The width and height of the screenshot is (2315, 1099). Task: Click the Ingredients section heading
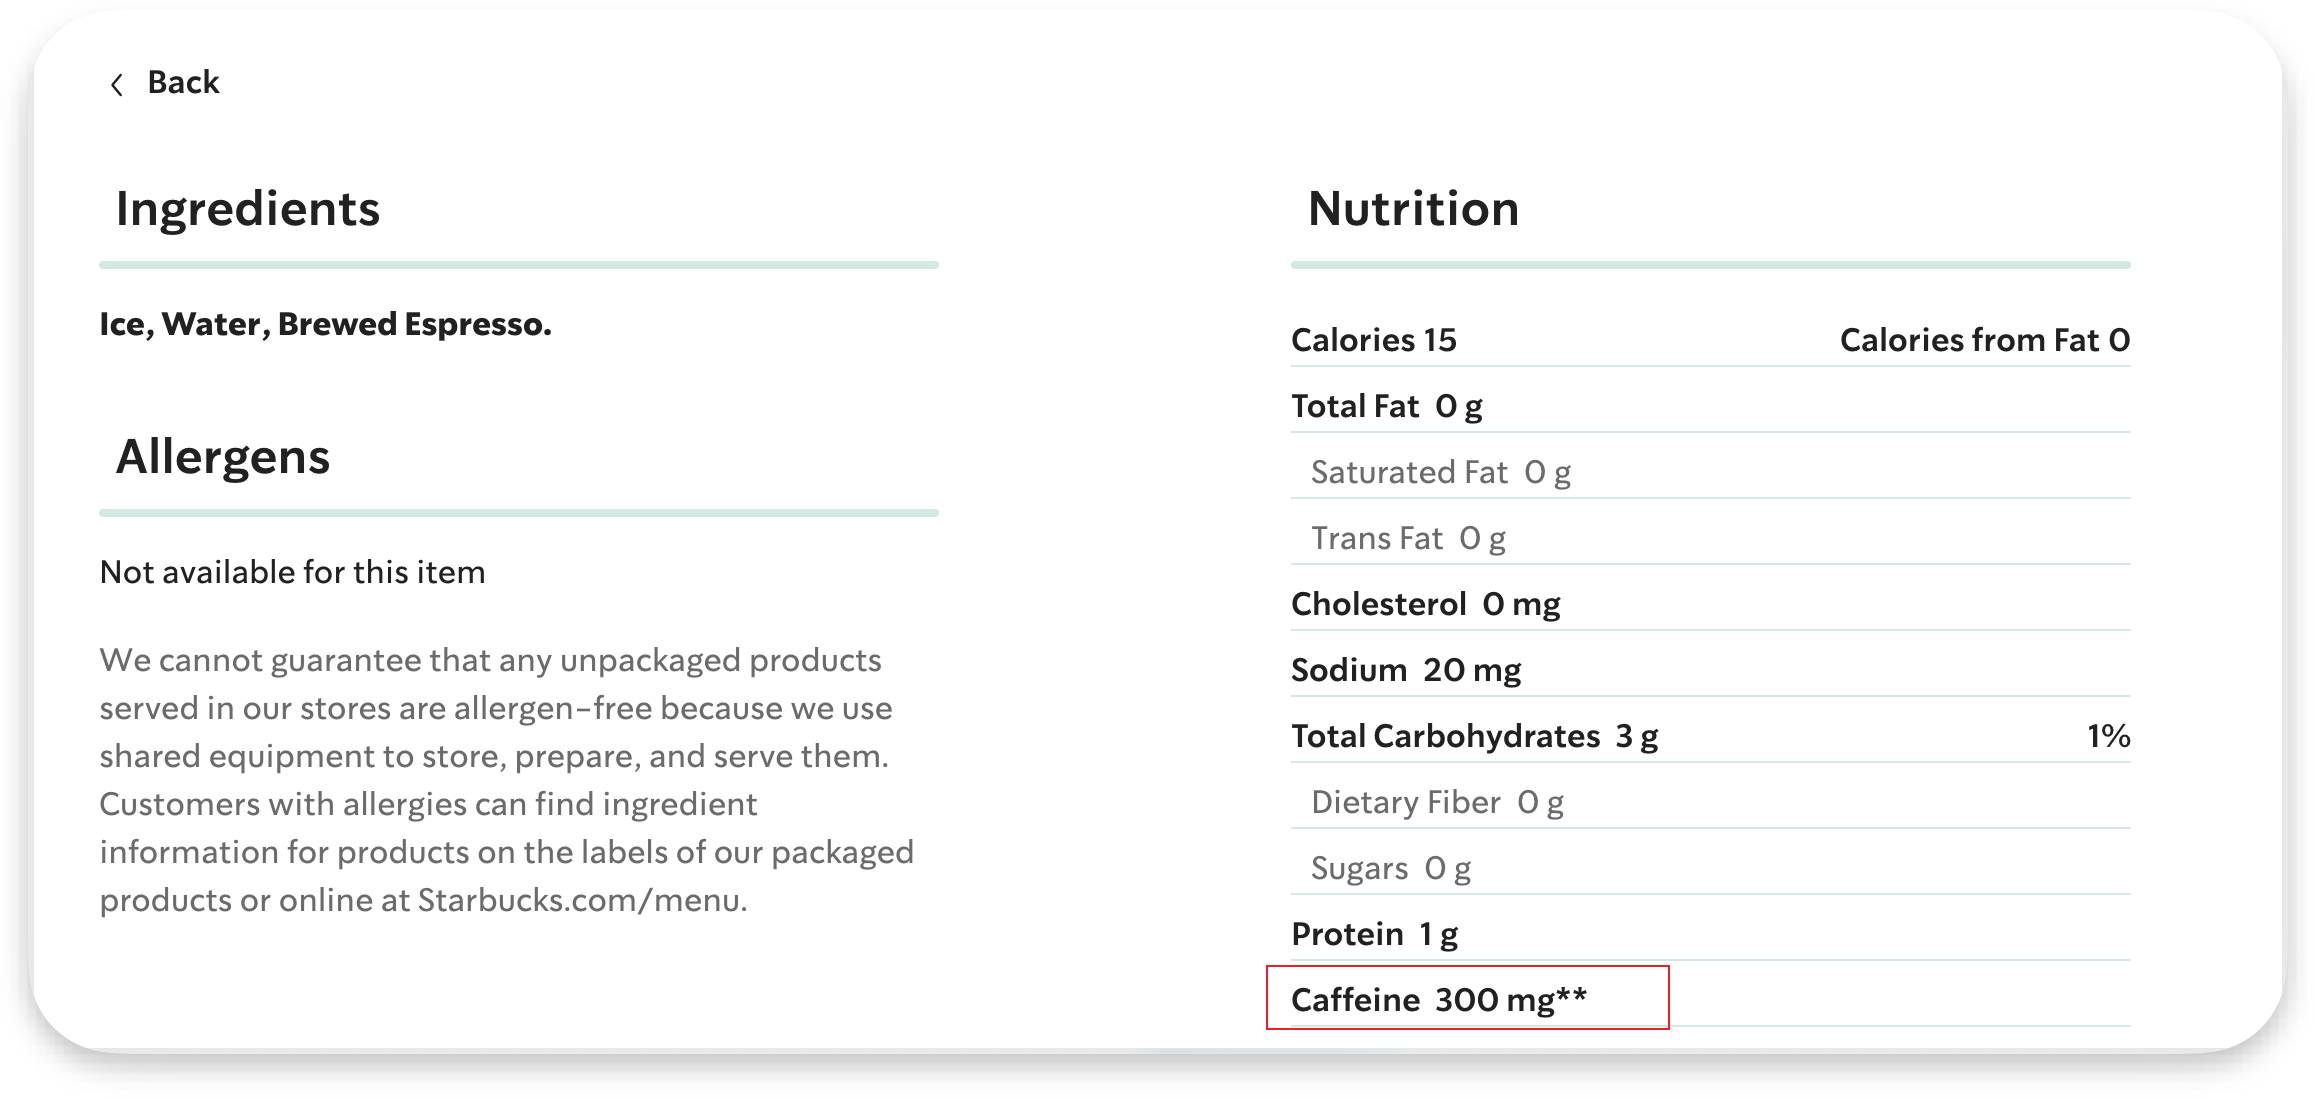point(248,209)
